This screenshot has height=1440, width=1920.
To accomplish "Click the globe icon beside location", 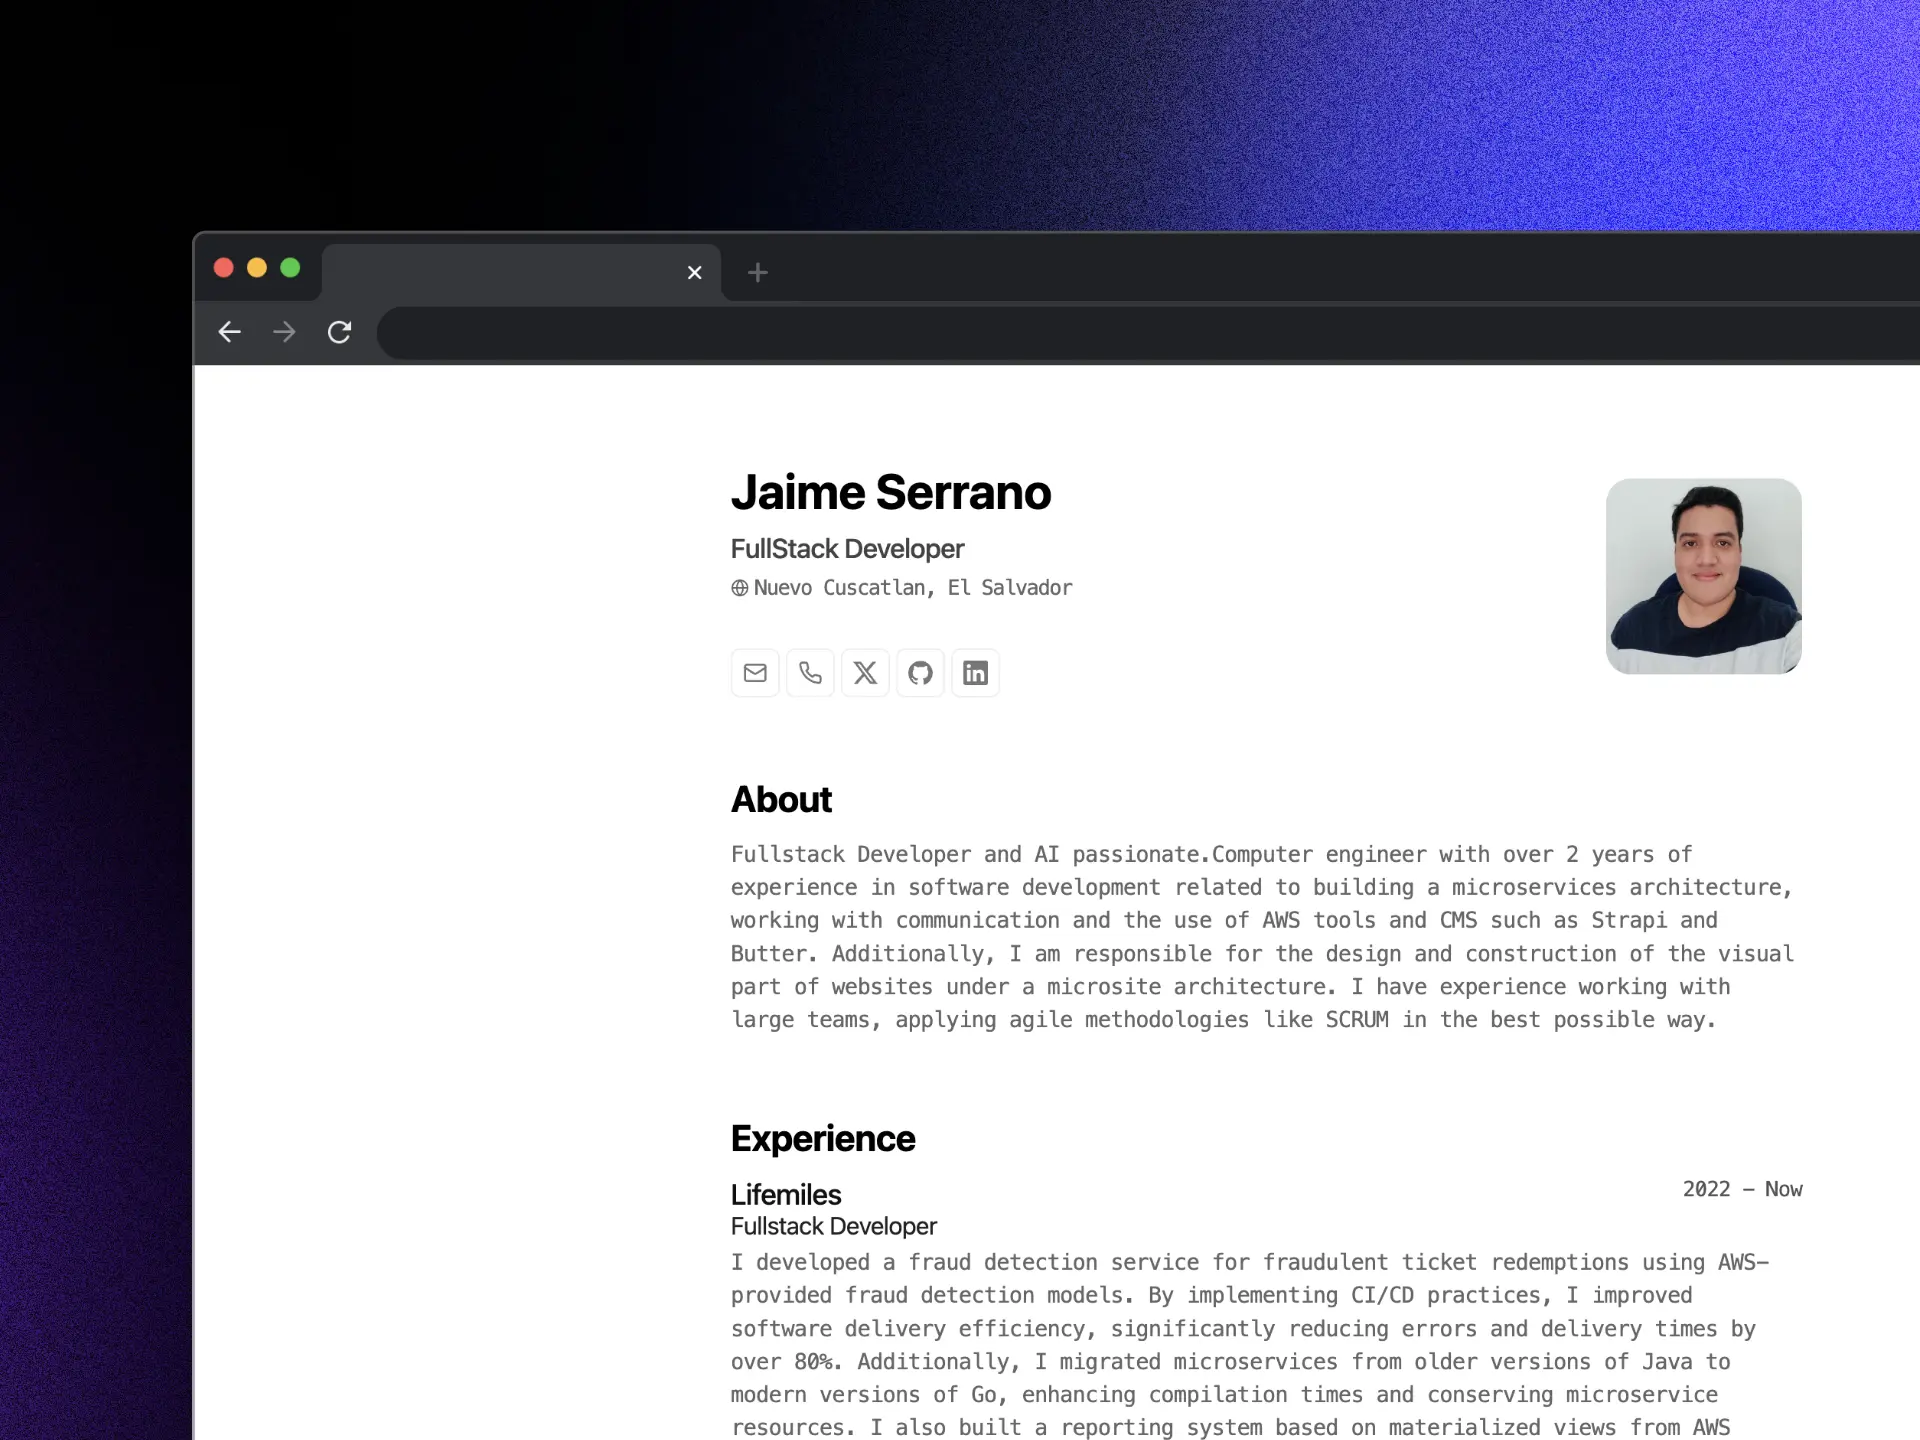I will 739,588.
